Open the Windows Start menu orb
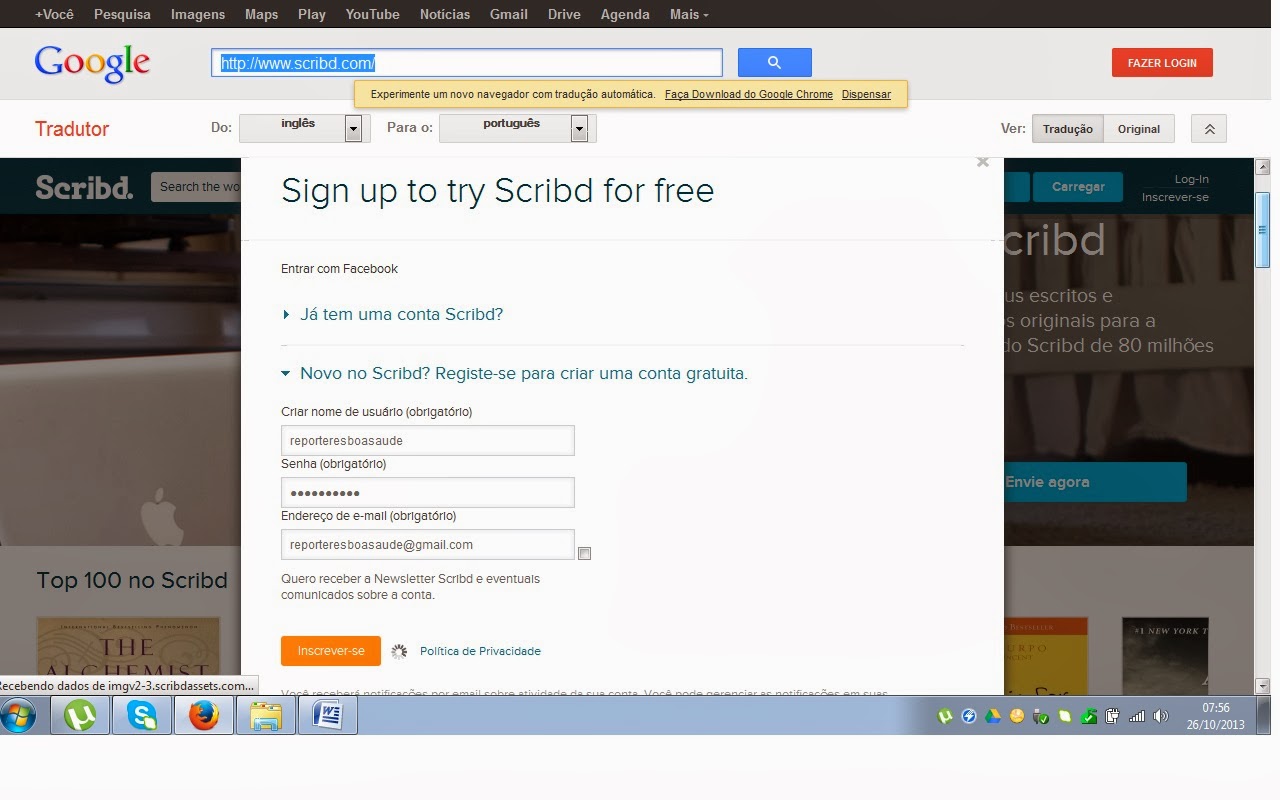Viewport: 1280px width, 800px height. click(18, 716)
